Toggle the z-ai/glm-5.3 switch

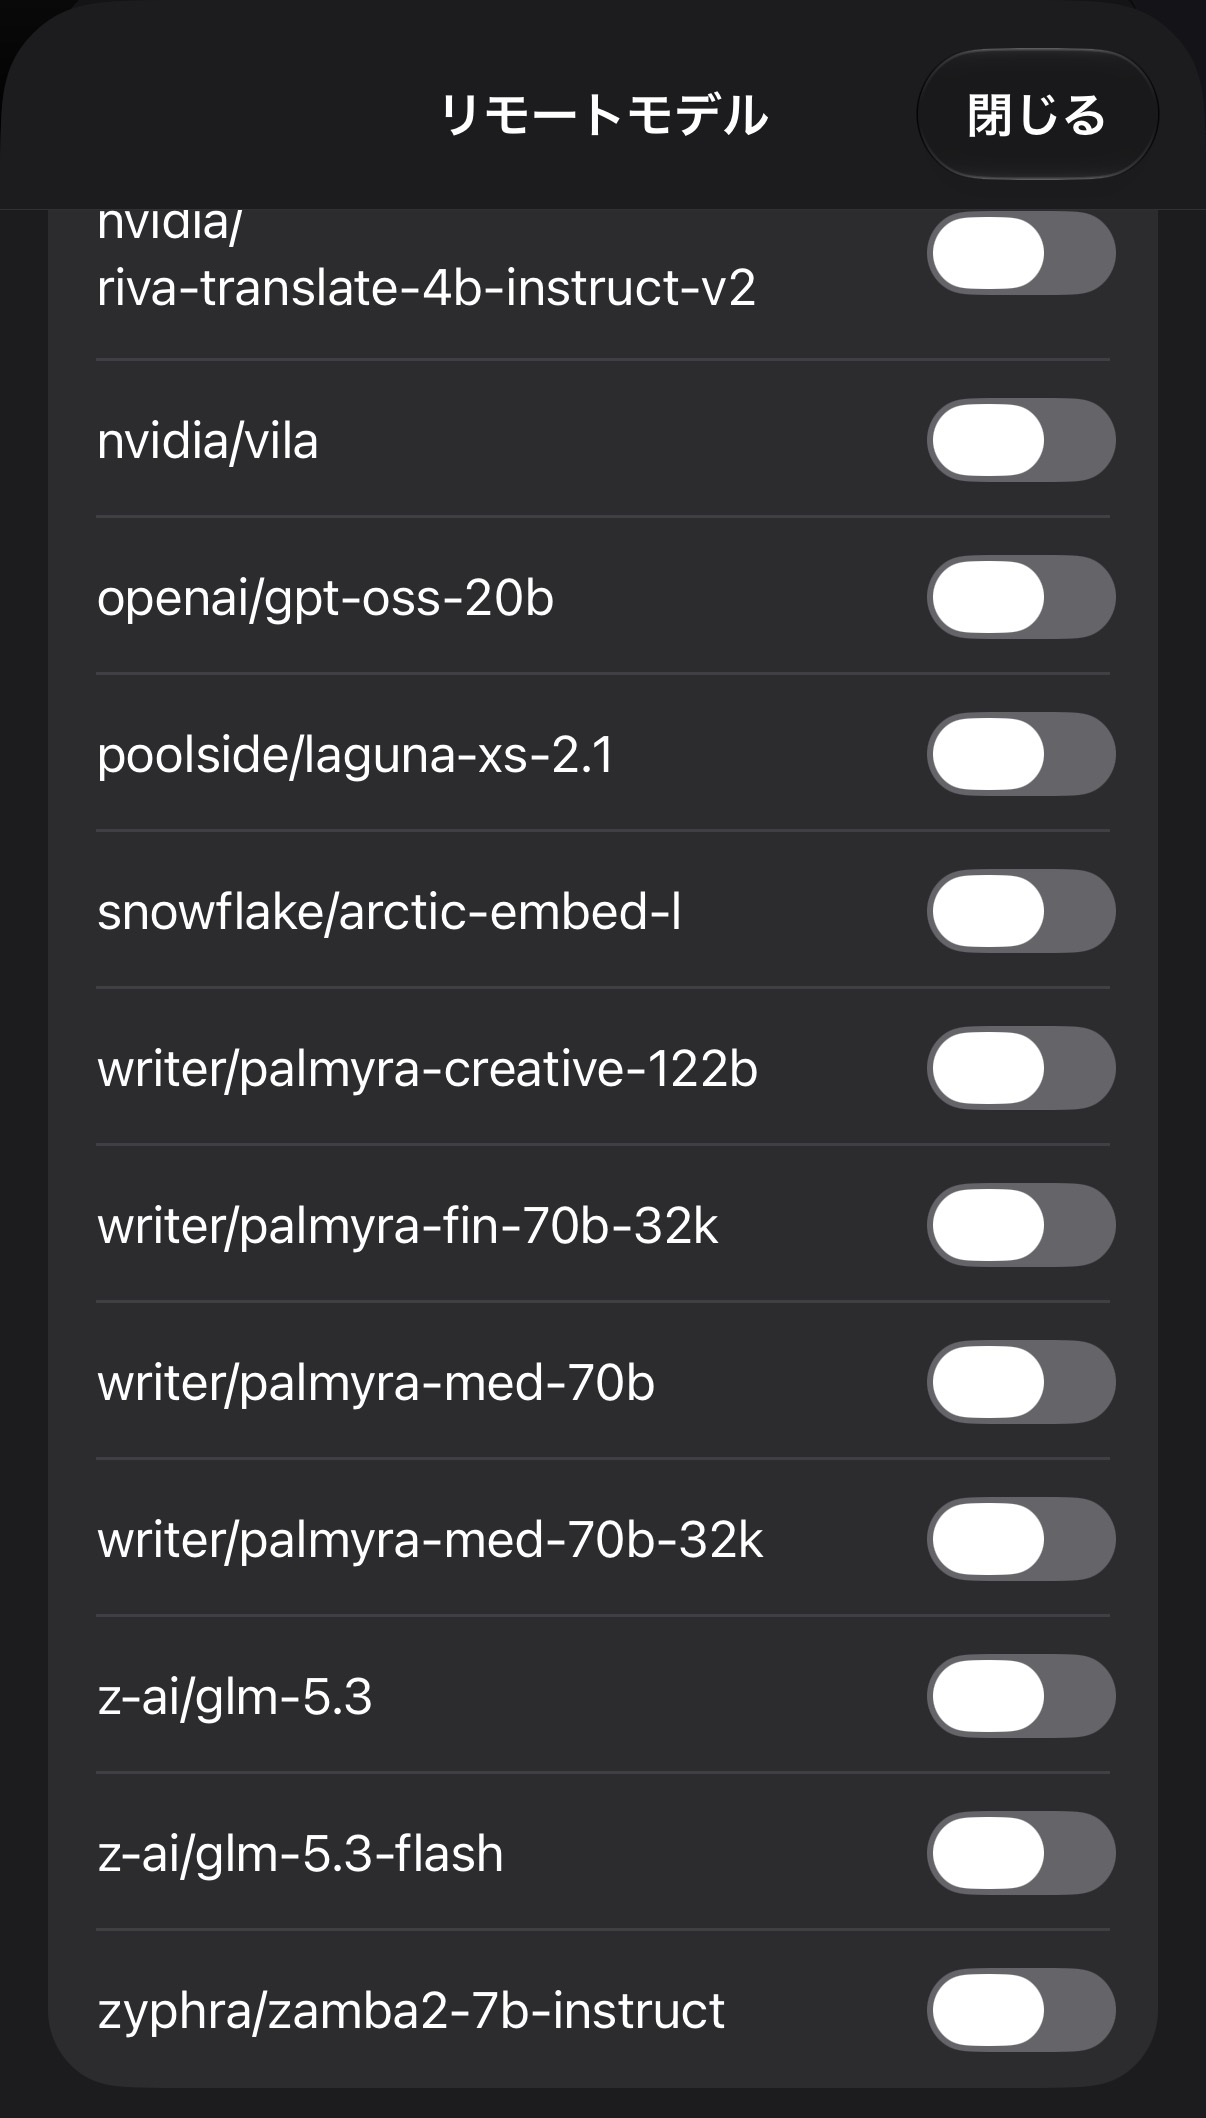(1021, 1696)
